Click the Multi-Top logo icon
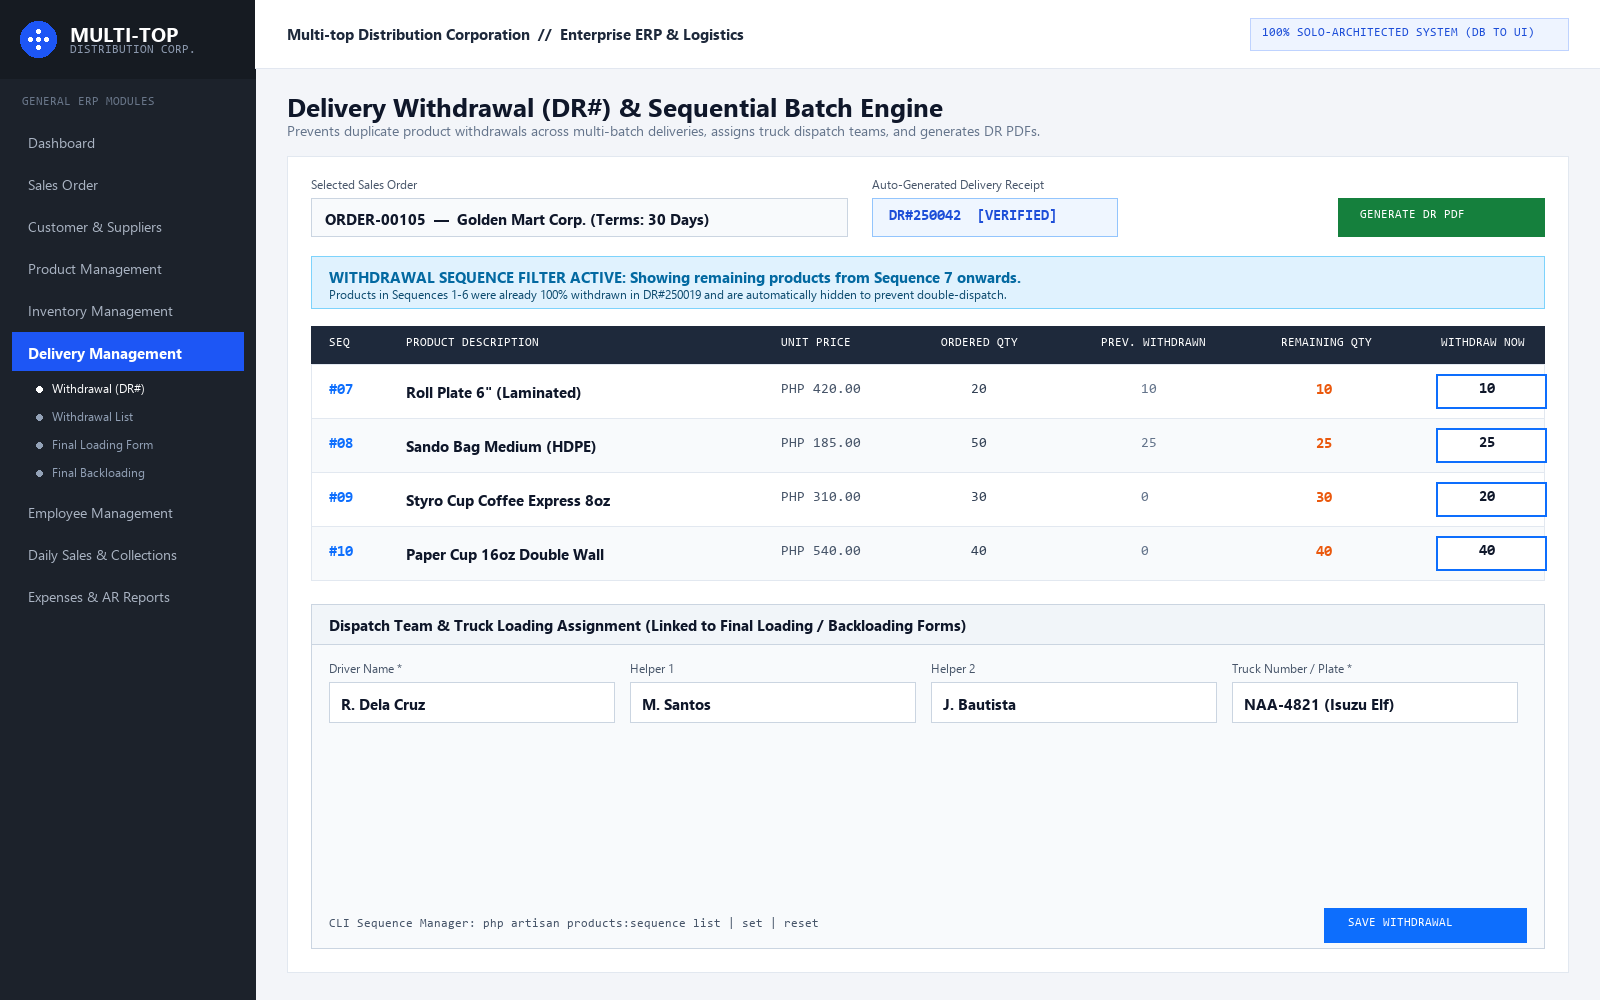Screen dimensions: 1600x1000 tap(38, 40)
